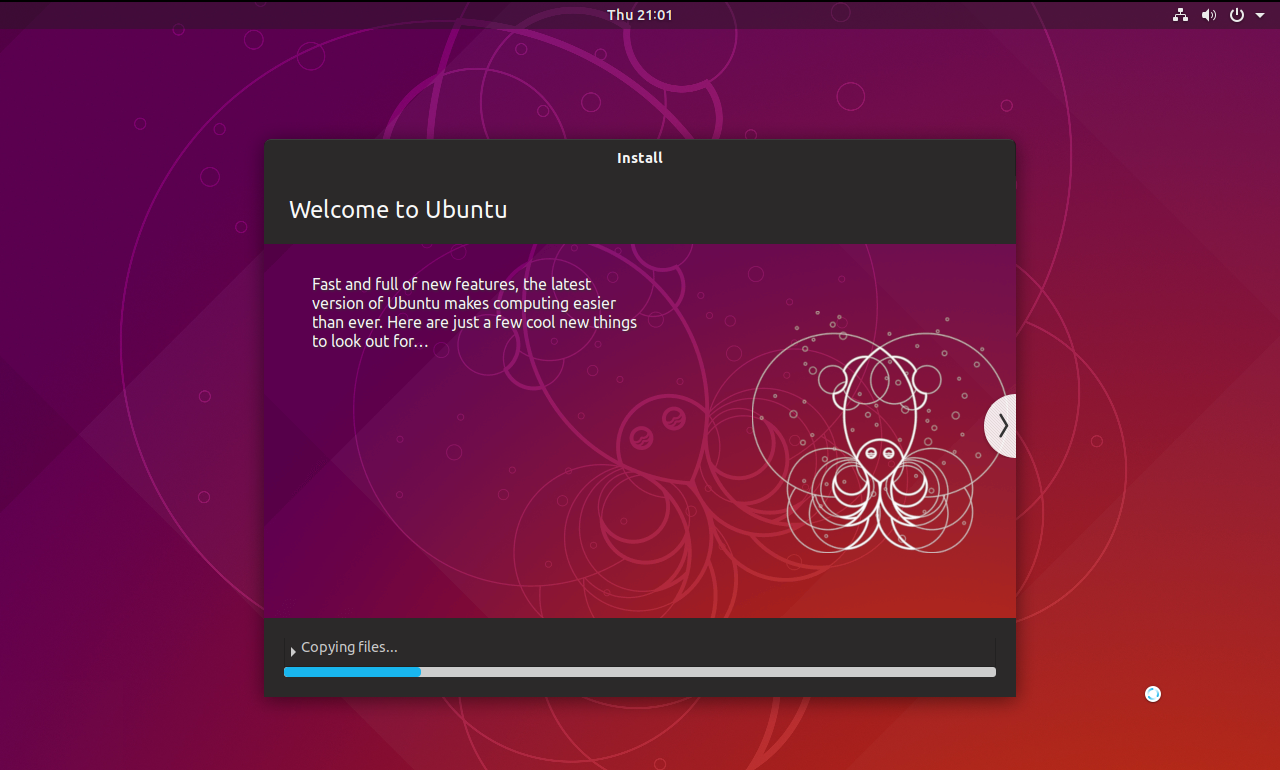Viewport: 1280px width, 770px height.
Task: Click the white octopus line-art illustration
Action: click(x=876, y=450)
